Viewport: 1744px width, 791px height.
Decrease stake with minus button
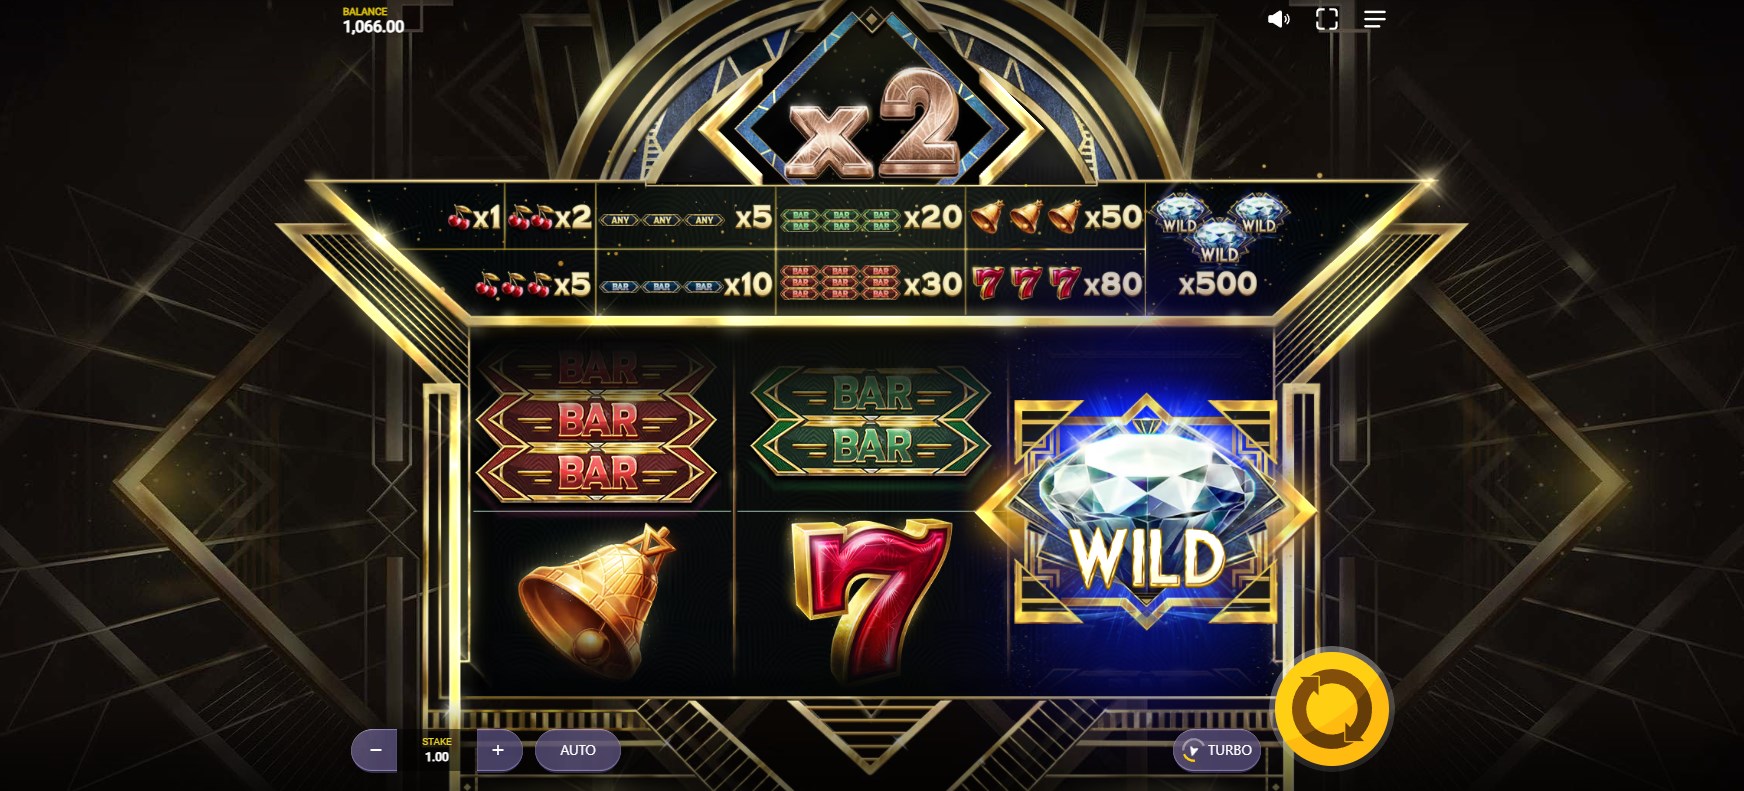tap(375, 750)
